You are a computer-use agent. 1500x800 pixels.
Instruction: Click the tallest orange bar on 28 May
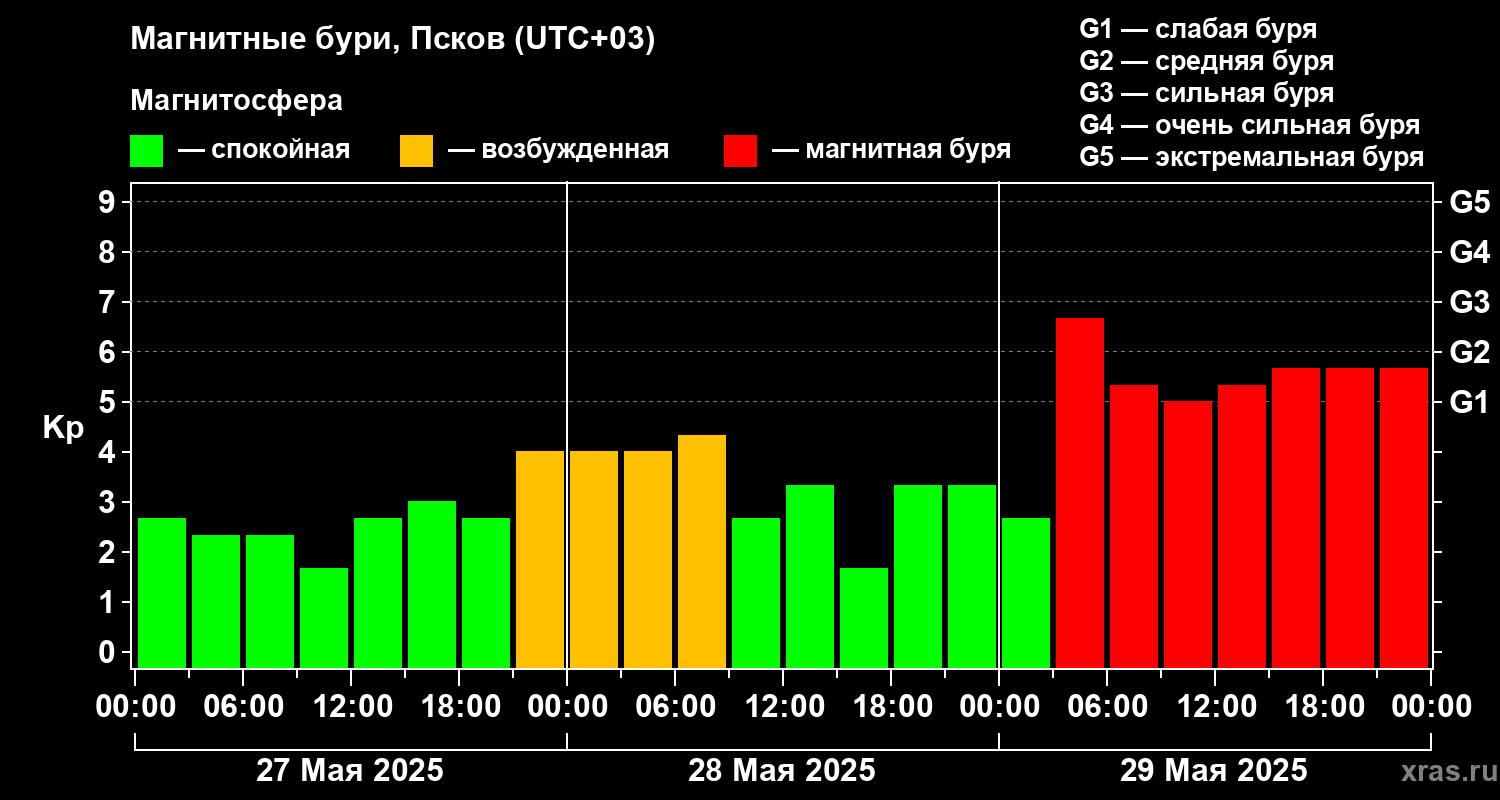click(x=702, y=551)
